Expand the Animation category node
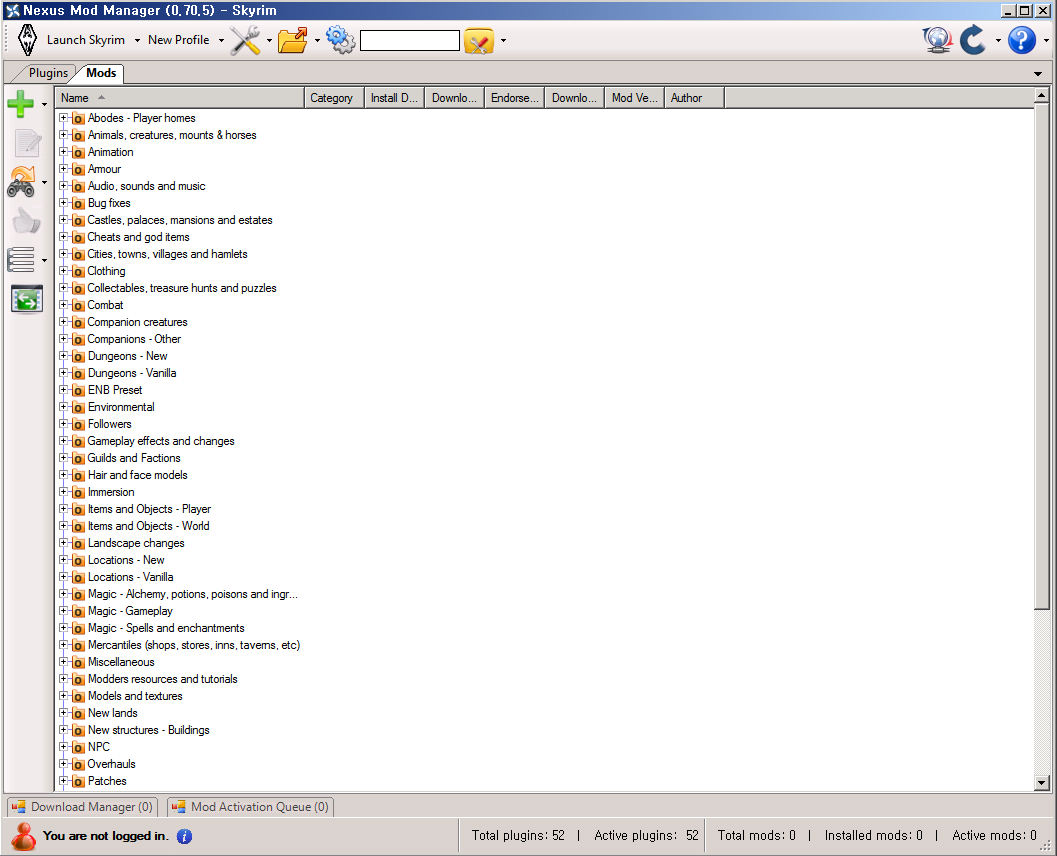The width and height of the screenshot is (1057, 856). (63, 152)
